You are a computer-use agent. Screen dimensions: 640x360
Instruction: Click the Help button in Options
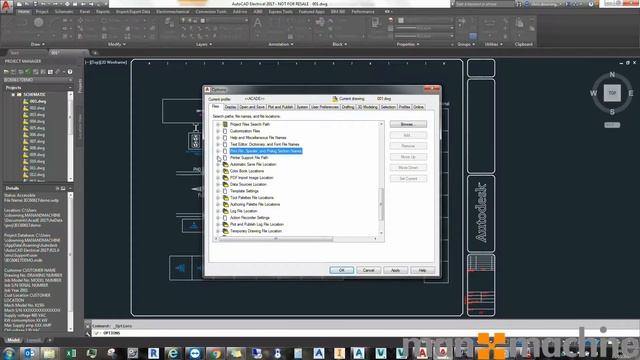point(422,270)
